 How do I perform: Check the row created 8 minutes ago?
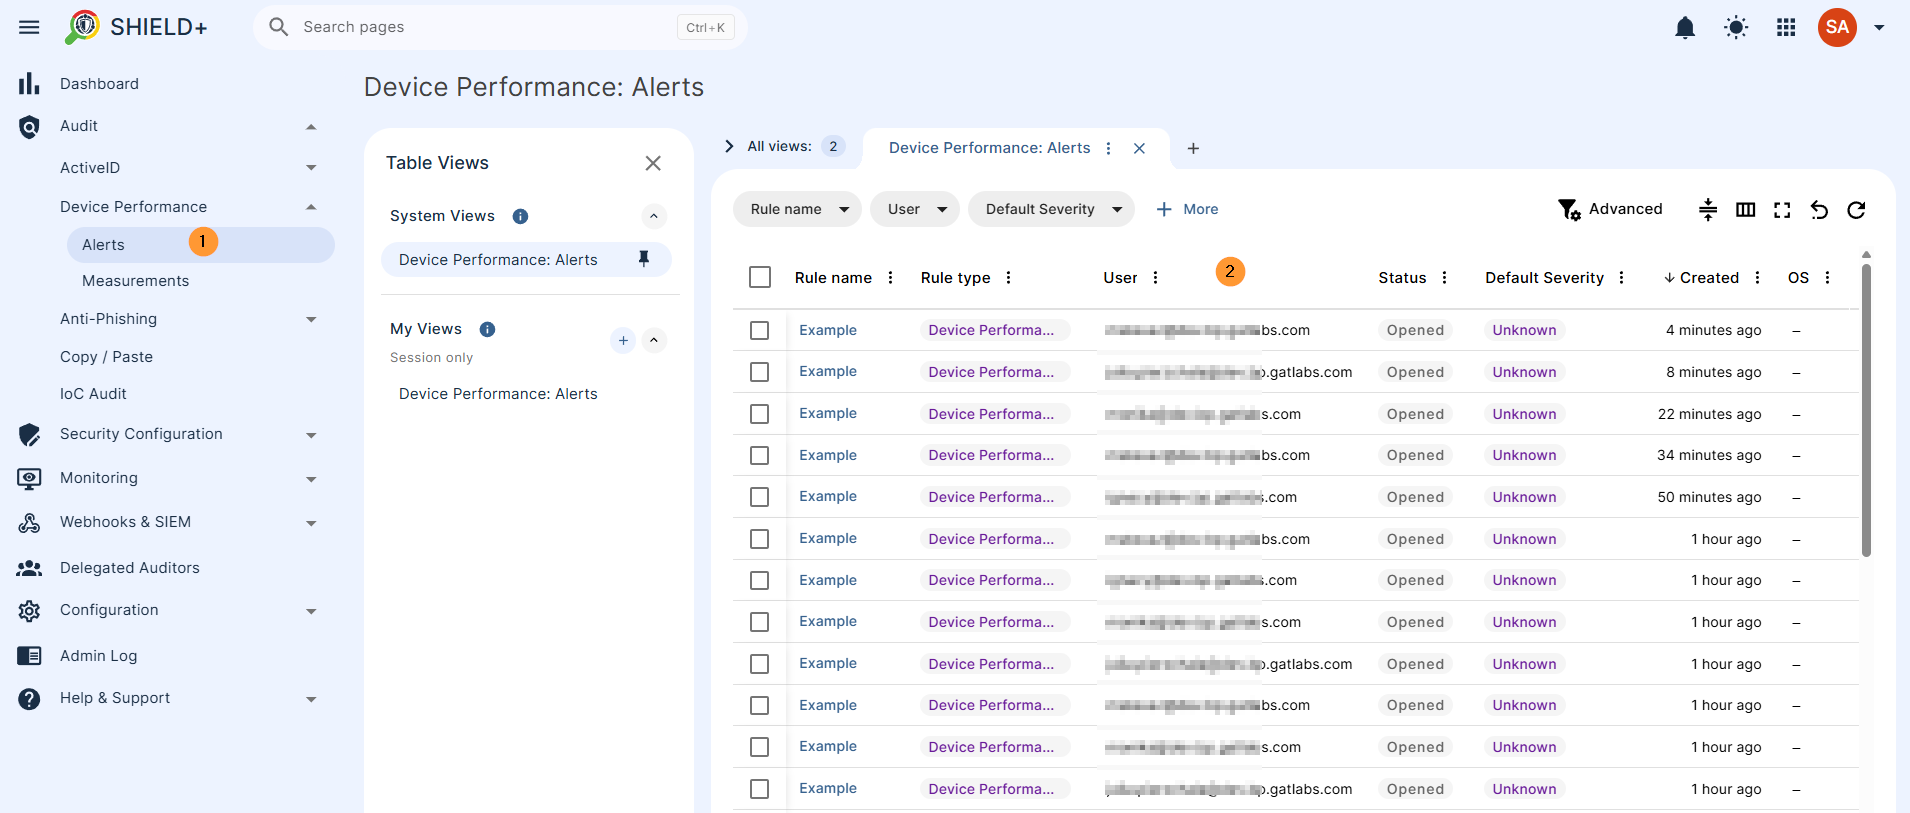pyautogui.click(x=760, y=372)
